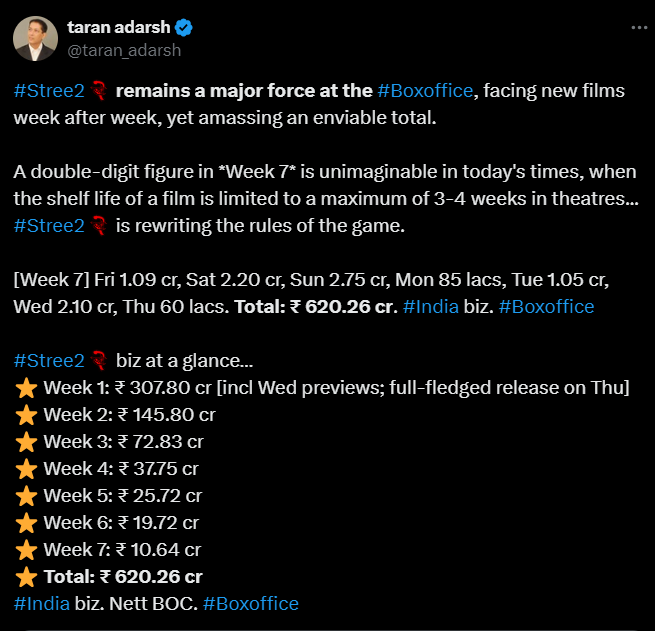Click the #India hashtag on the last line

[x=41, y=603]
